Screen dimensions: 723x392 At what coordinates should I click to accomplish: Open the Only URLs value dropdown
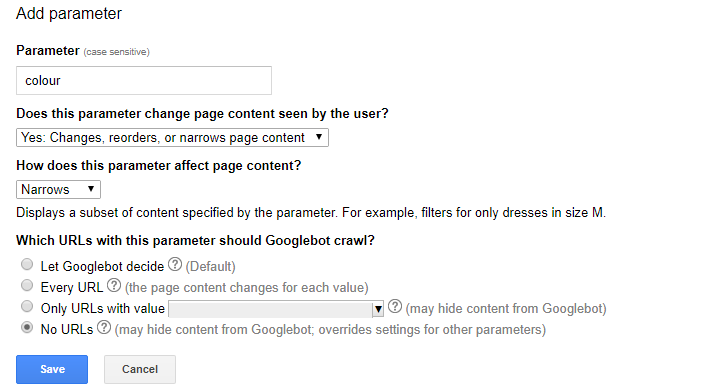pos(276,309)
